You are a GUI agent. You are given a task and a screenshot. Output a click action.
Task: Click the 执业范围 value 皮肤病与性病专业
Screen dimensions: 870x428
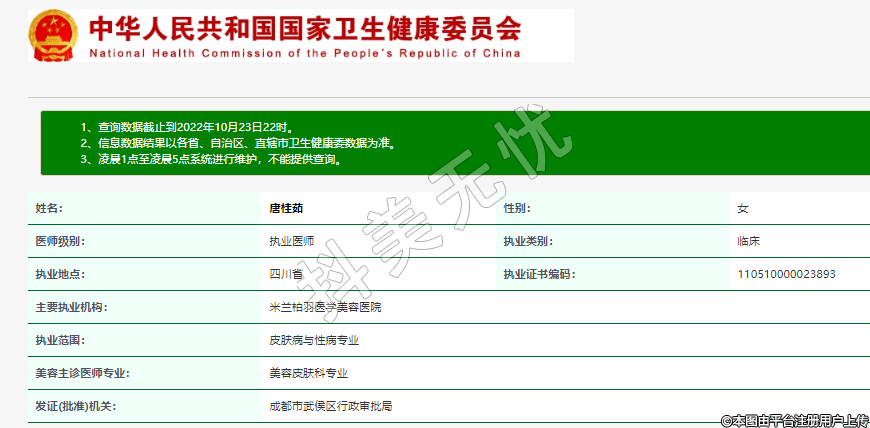coord(314,340)
